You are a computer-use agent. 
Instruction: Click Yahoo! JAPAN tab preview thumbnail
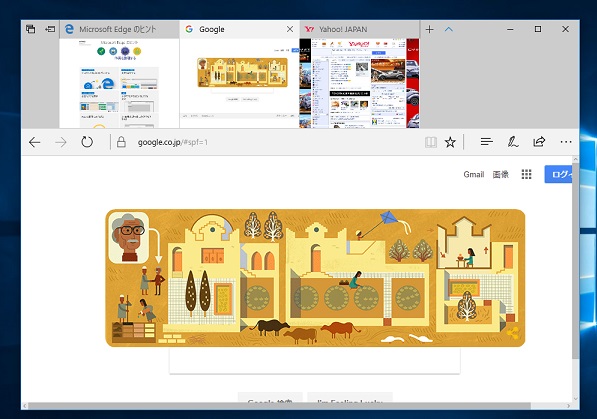click(359, 83)
